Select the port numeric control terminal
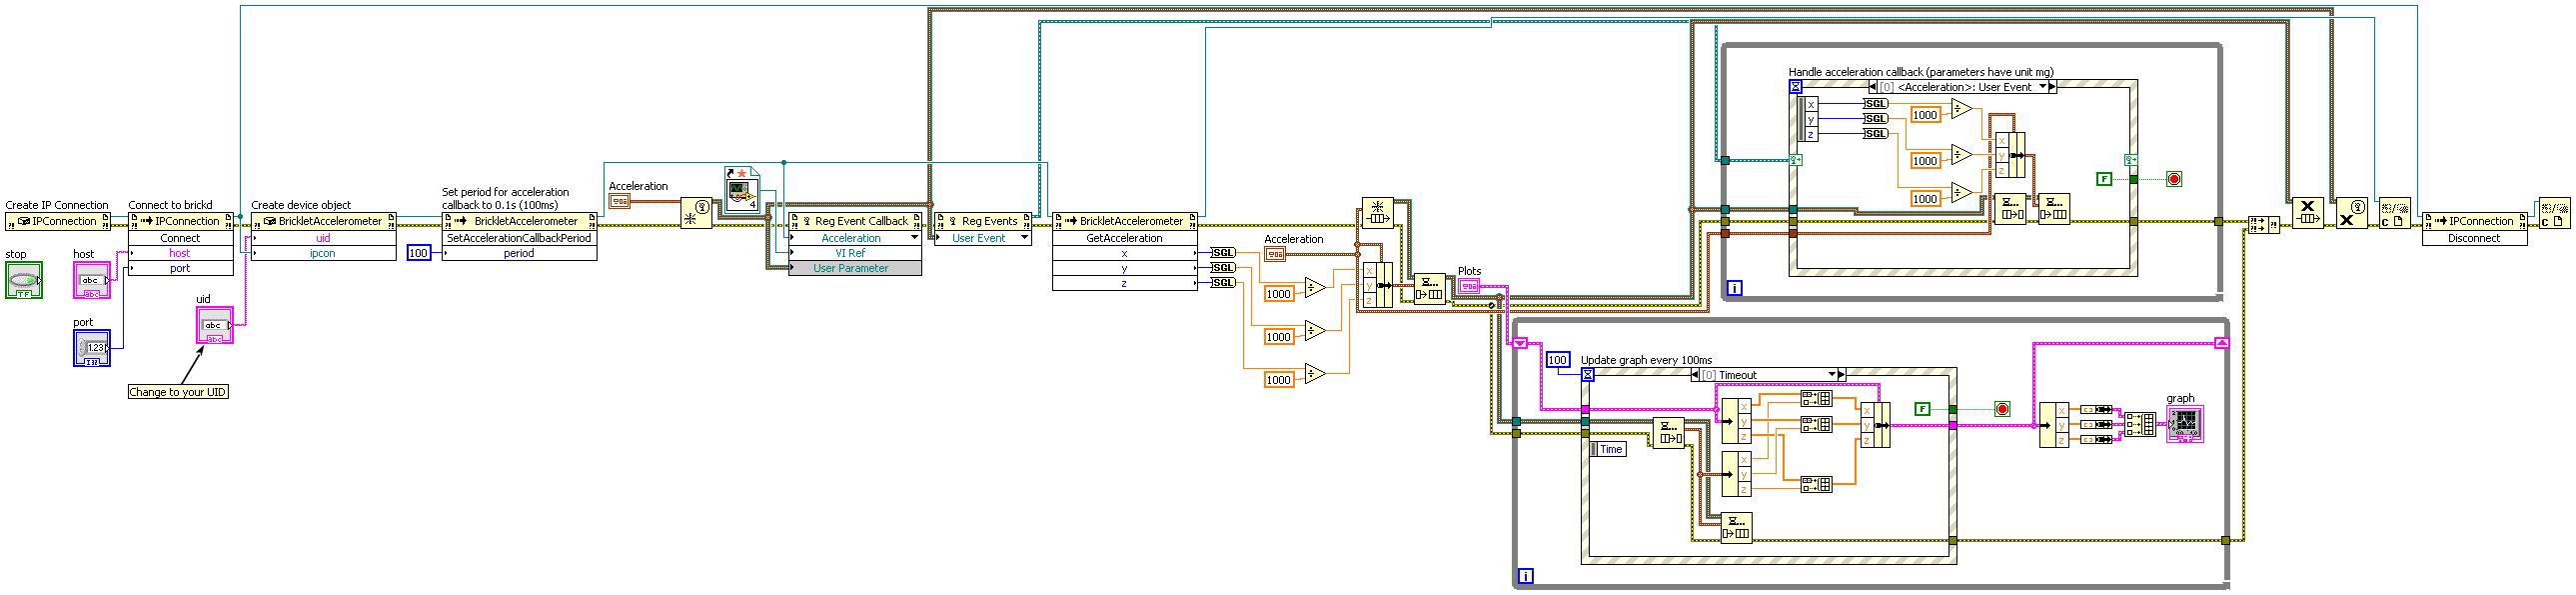The width and height of the screenshot is (2576, 595). pyautogui.click(x=92, y=348)
